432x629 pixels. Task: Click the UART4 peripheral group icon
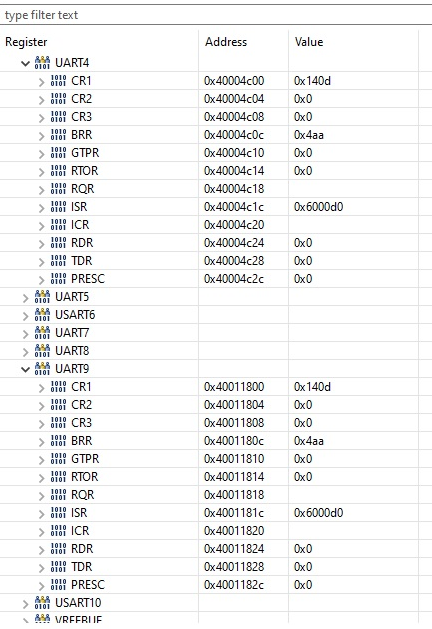[x=42, y=63]
